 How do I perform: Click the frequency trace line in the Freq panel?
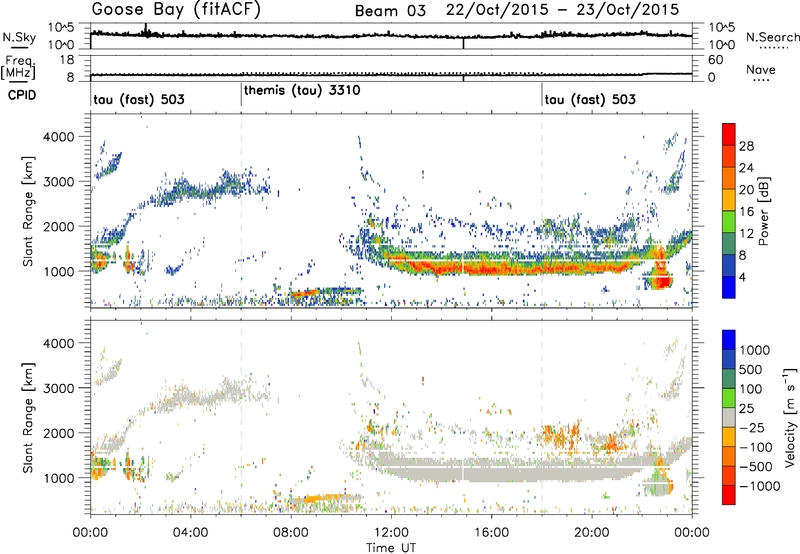[x=391, y=74]
